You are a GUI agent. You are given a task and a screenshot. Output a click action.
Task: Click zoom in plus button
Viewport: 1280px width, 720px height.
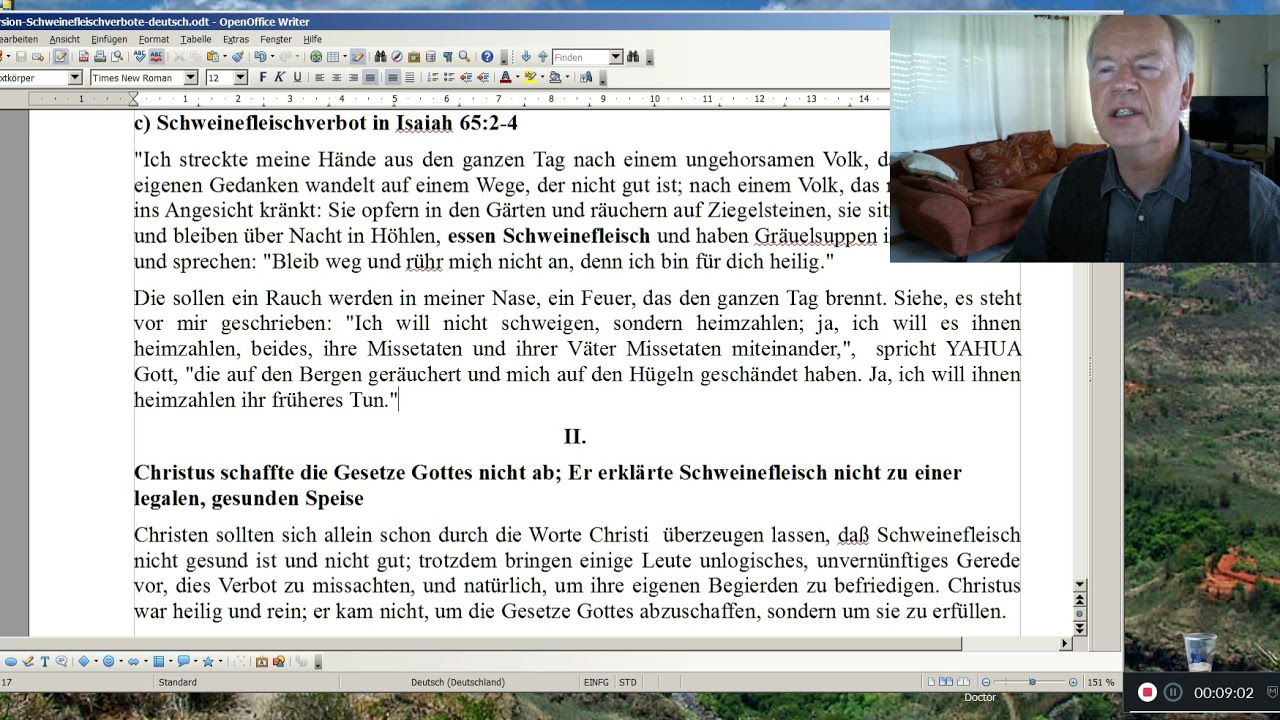[1073, 682]
